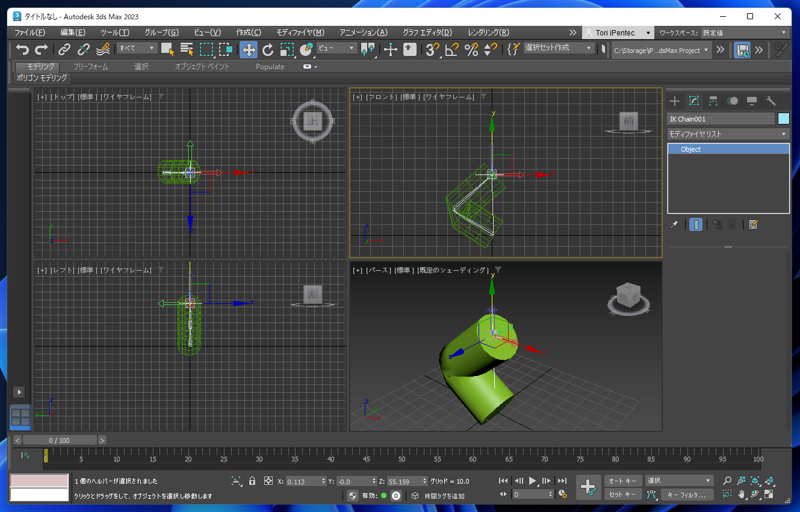This screenshot has height=512, width=800.
Task: Open the モディファイヤ(M) menu
Action: click(x=300, y=33)
